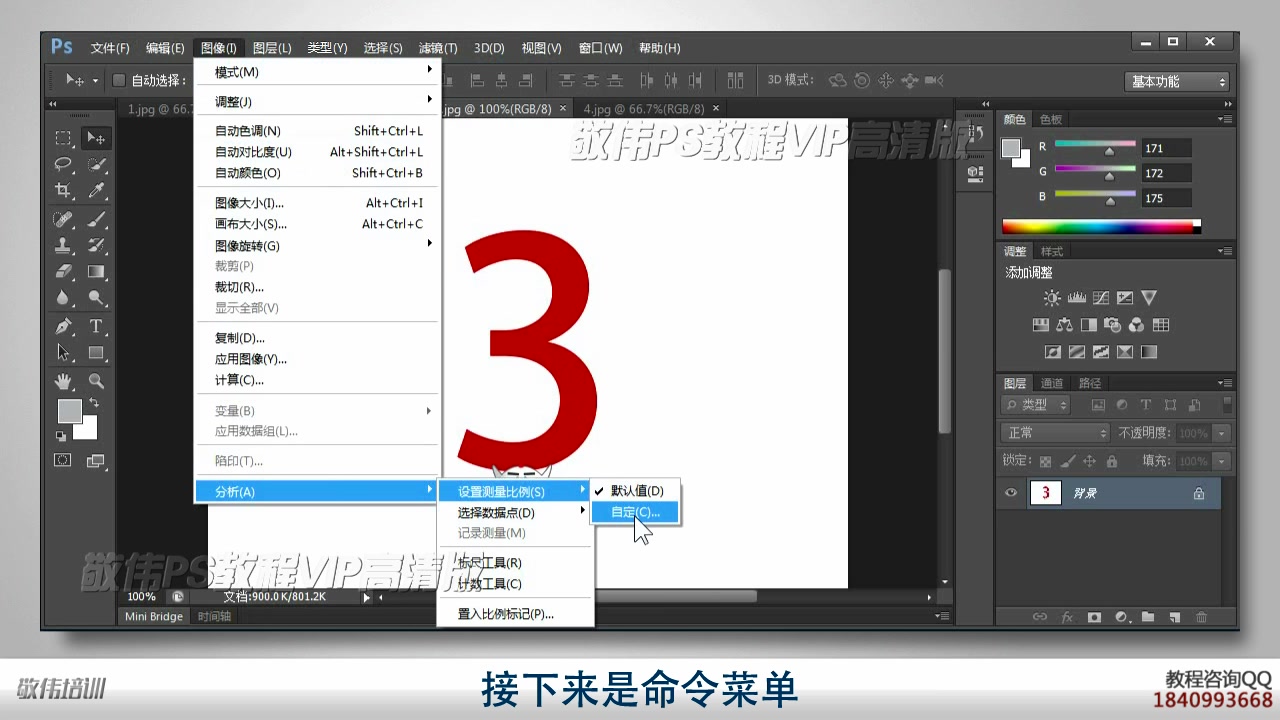
Task: Add Photo Filter adjustment
Action: click(1112, 325)
